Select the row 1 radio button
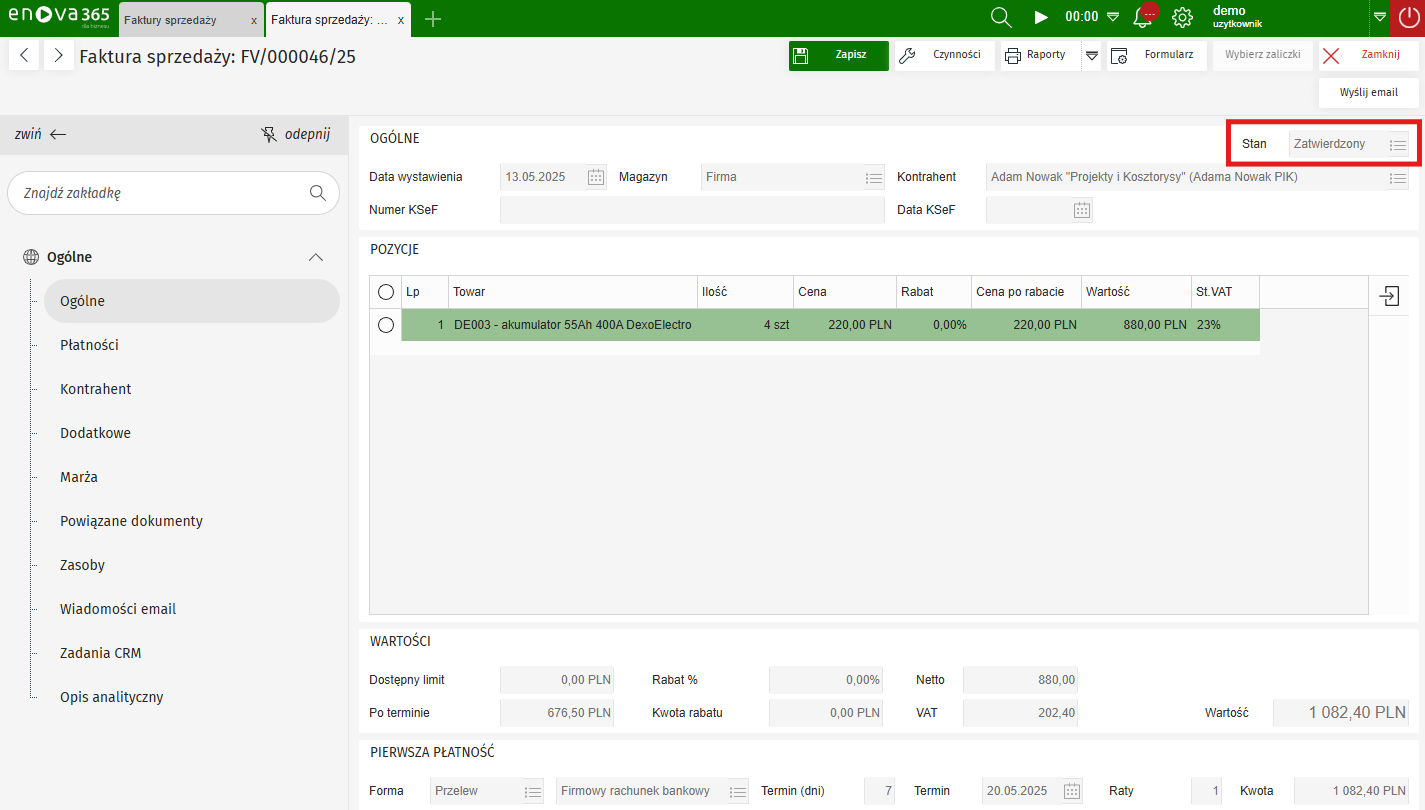Viewport: 1425px width, 810px height. (x=386, y=325)
